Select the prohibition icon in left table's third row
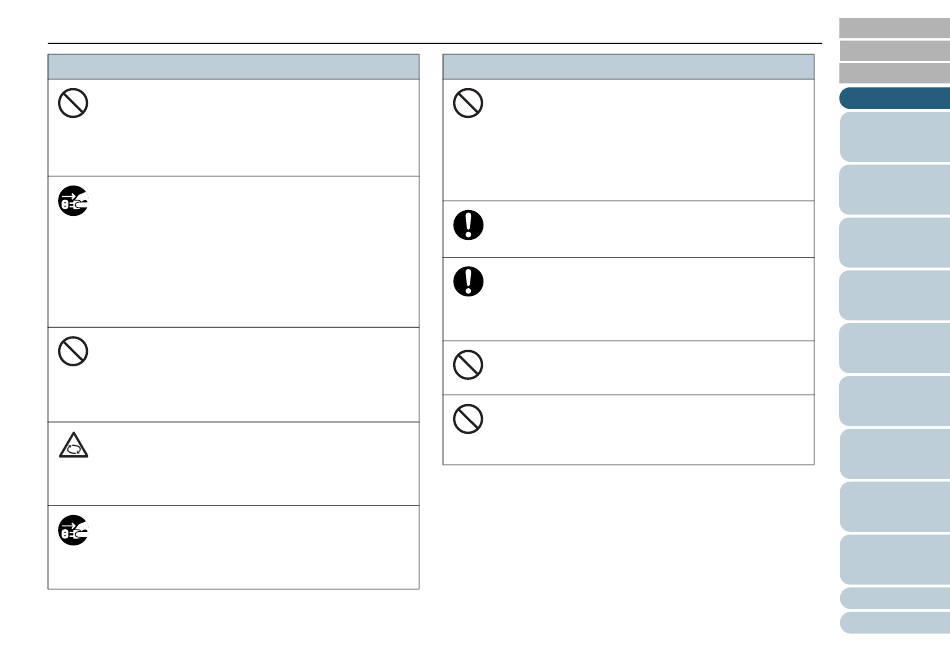 tap(73, 351)
